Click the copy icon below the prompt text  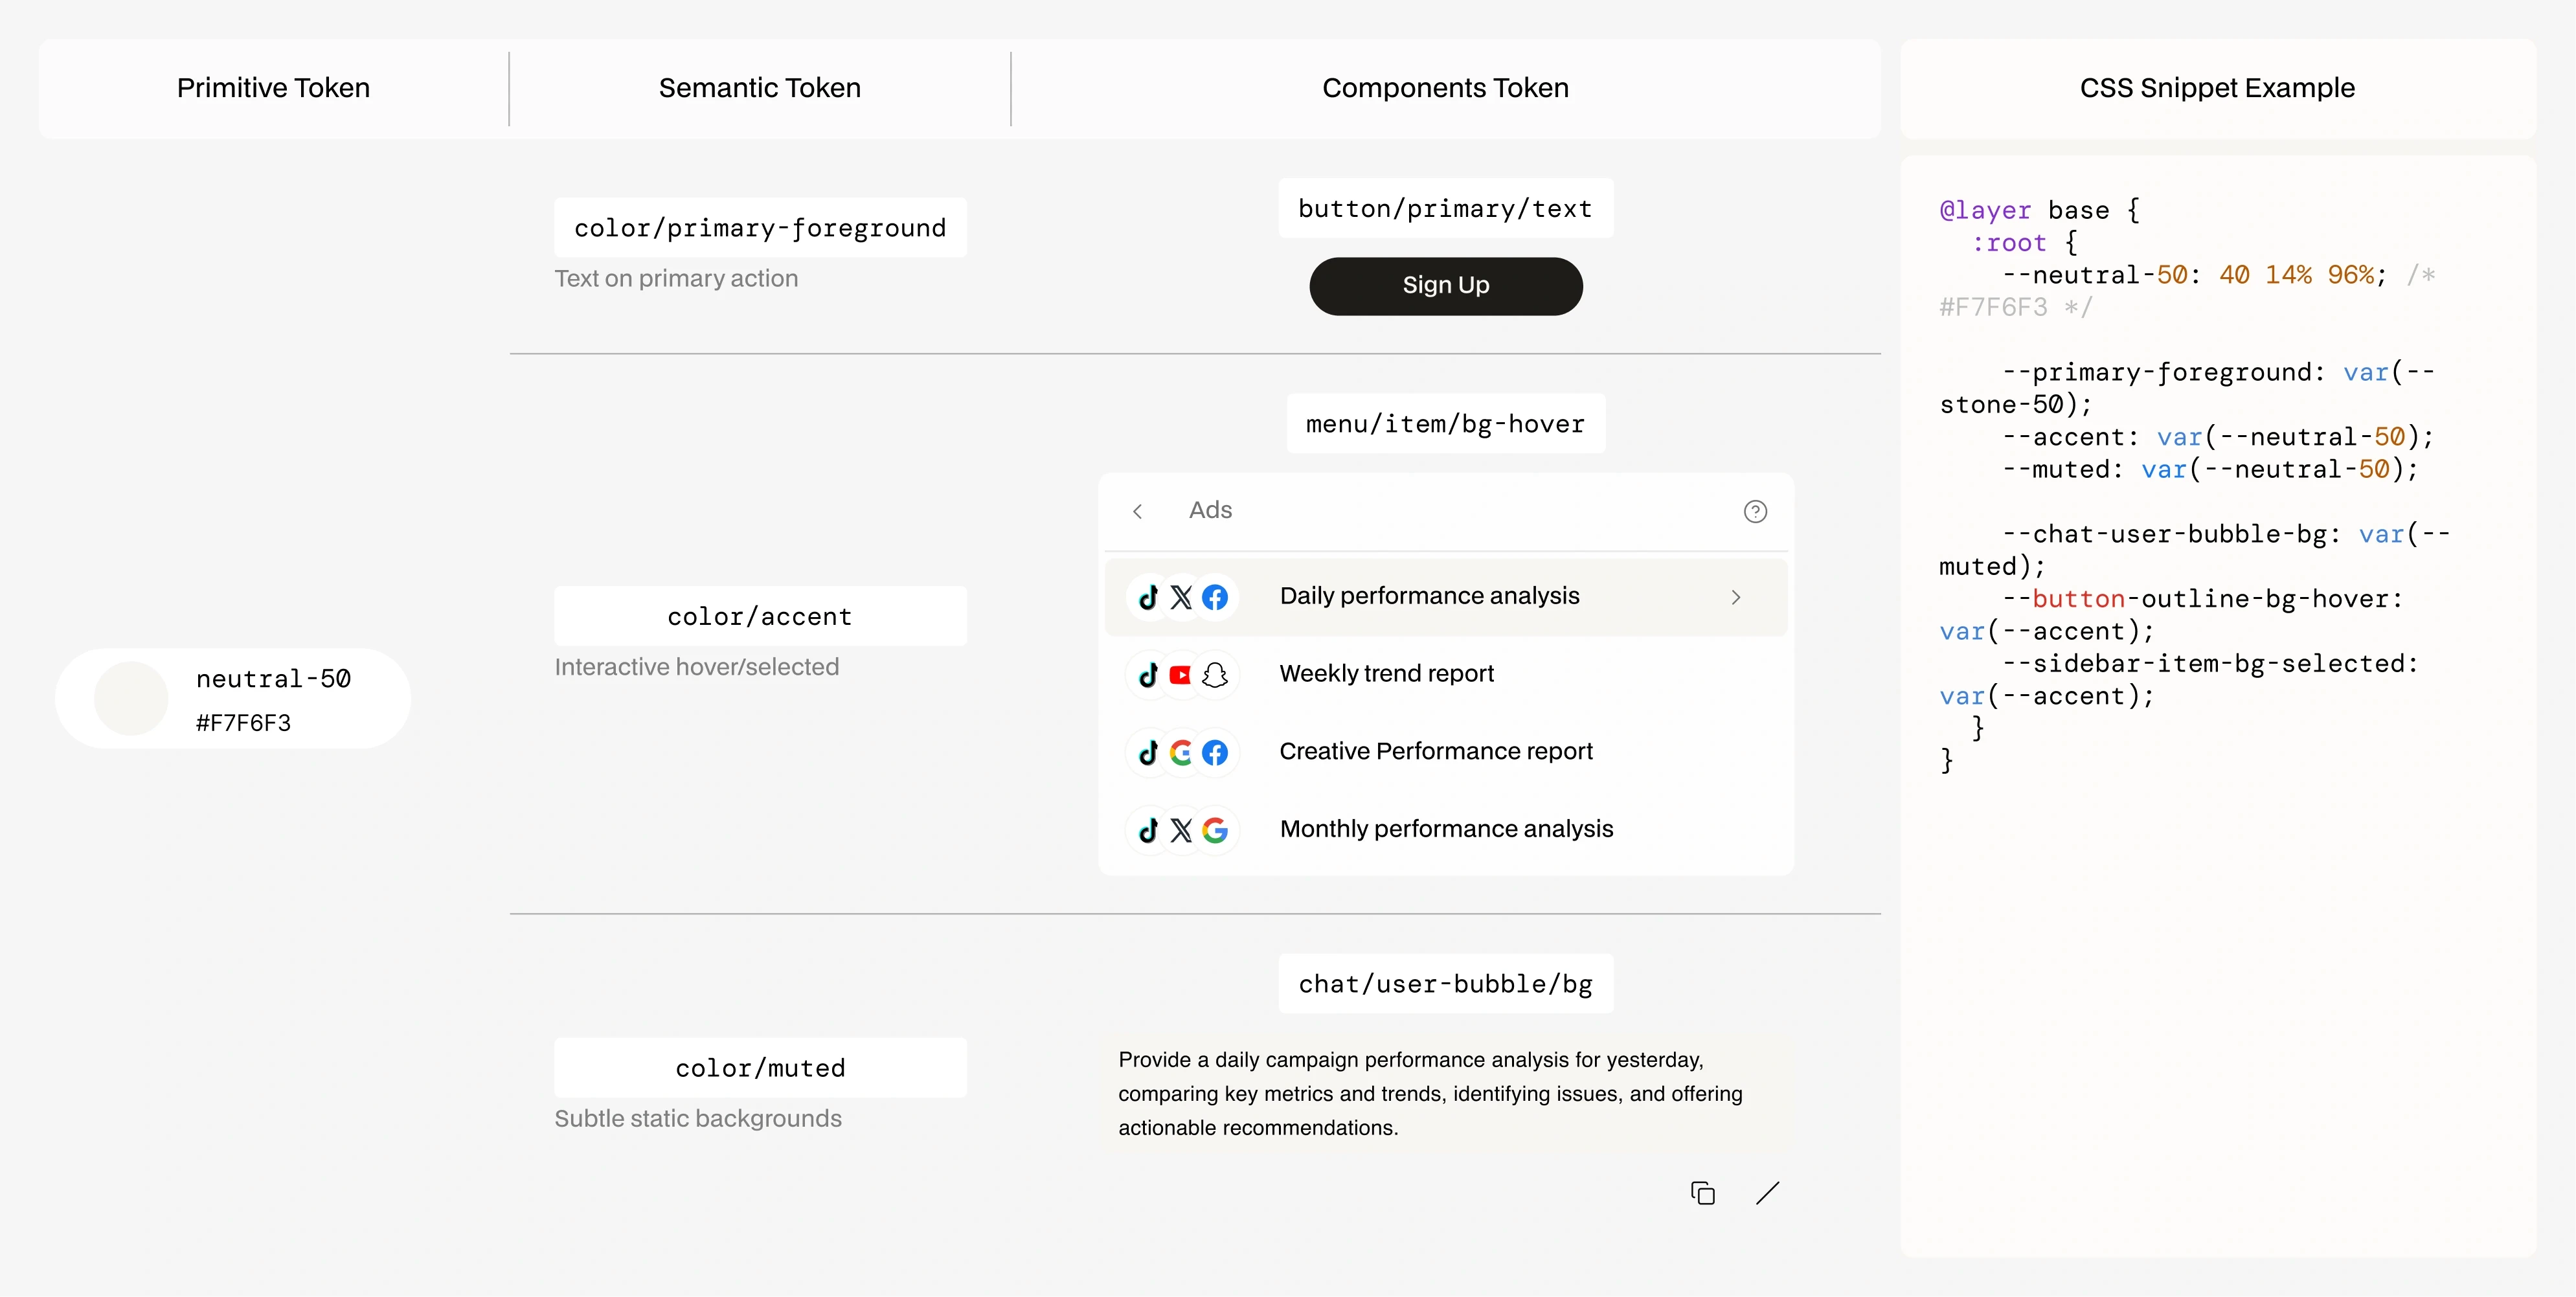tap(1702, 1192)
